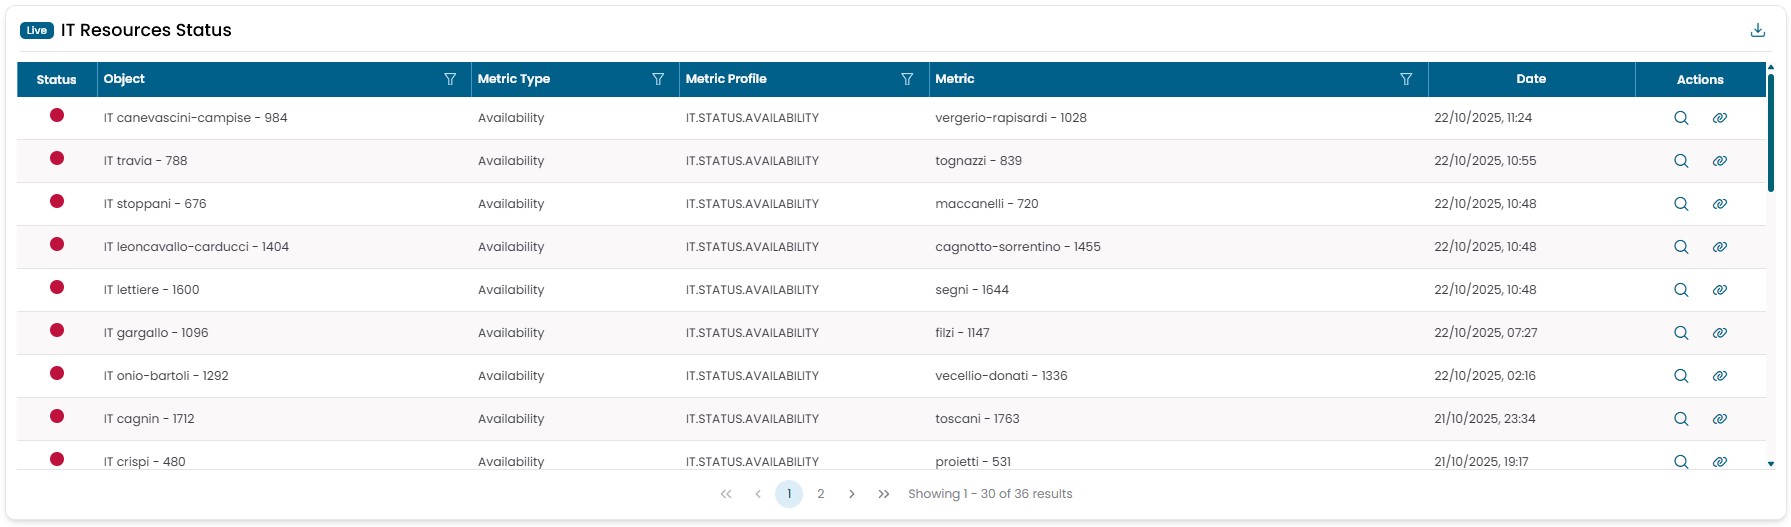1791x527 pixels.
Task: Click magnifier icon for IT lettiere - 1600
Action: coord(1681,290)
